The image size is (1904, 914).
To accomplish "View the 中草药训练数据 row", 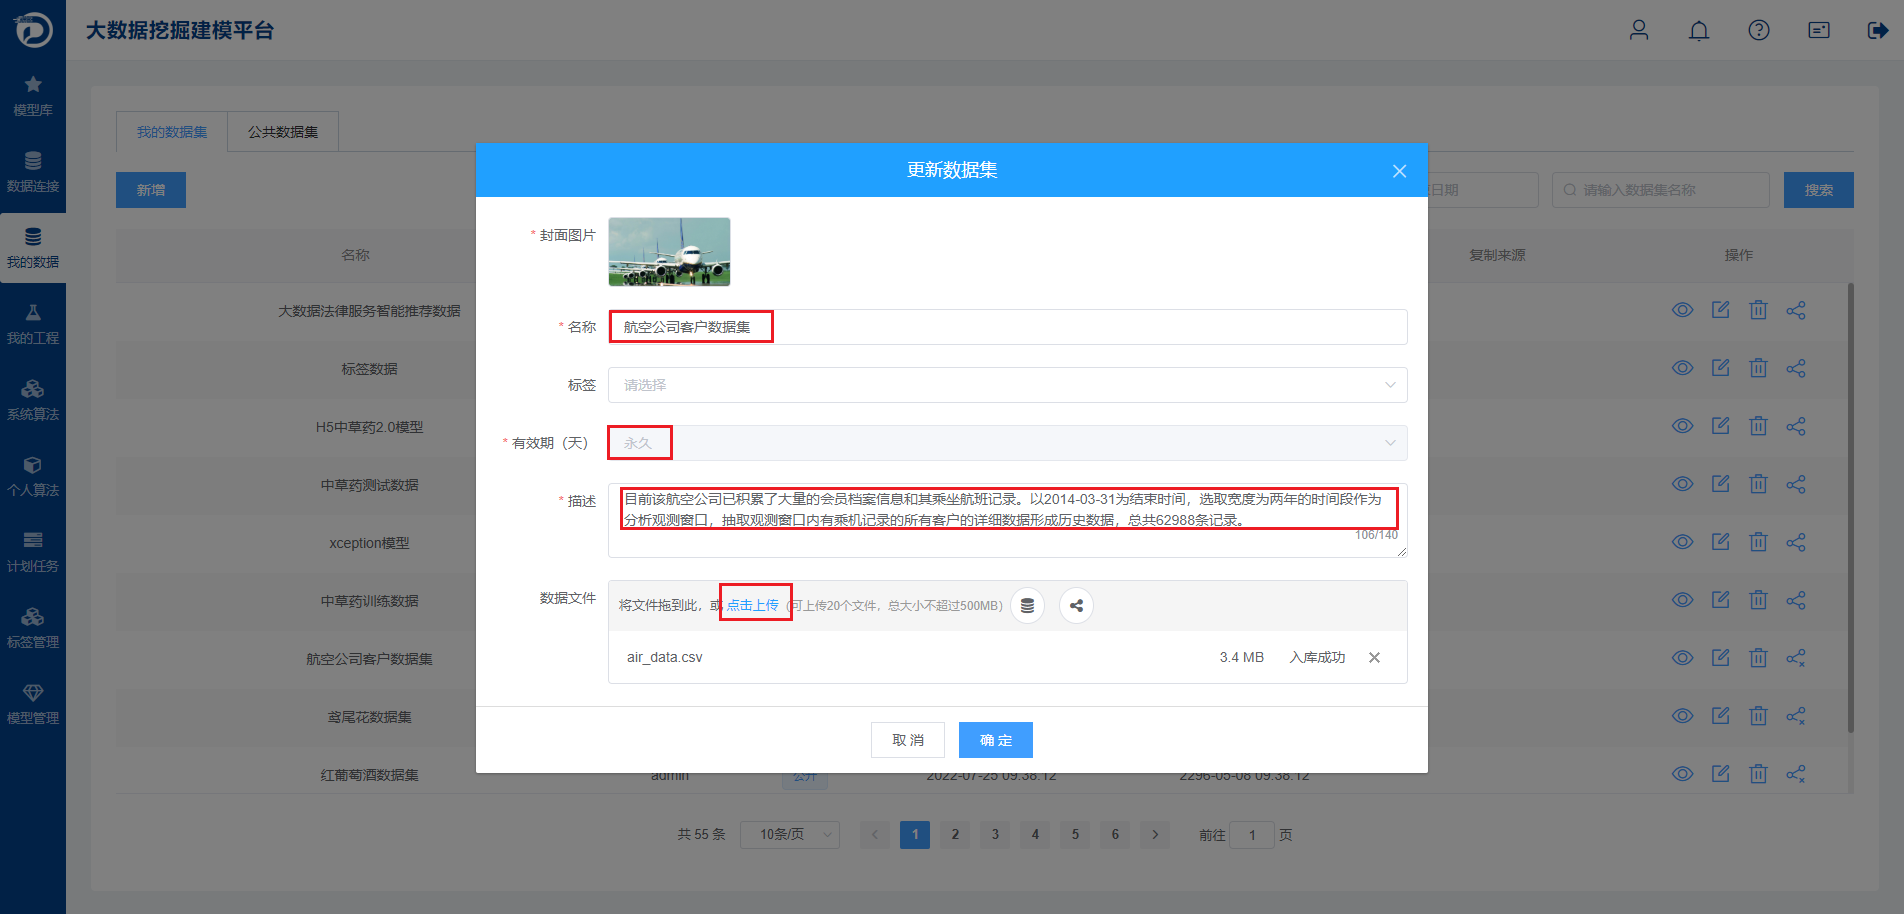I will (x=1683, y=600).
